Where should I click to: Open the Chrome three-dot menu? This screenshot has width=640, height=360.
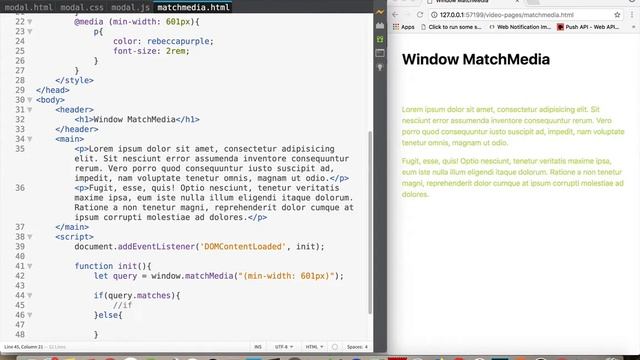[632, 15]
